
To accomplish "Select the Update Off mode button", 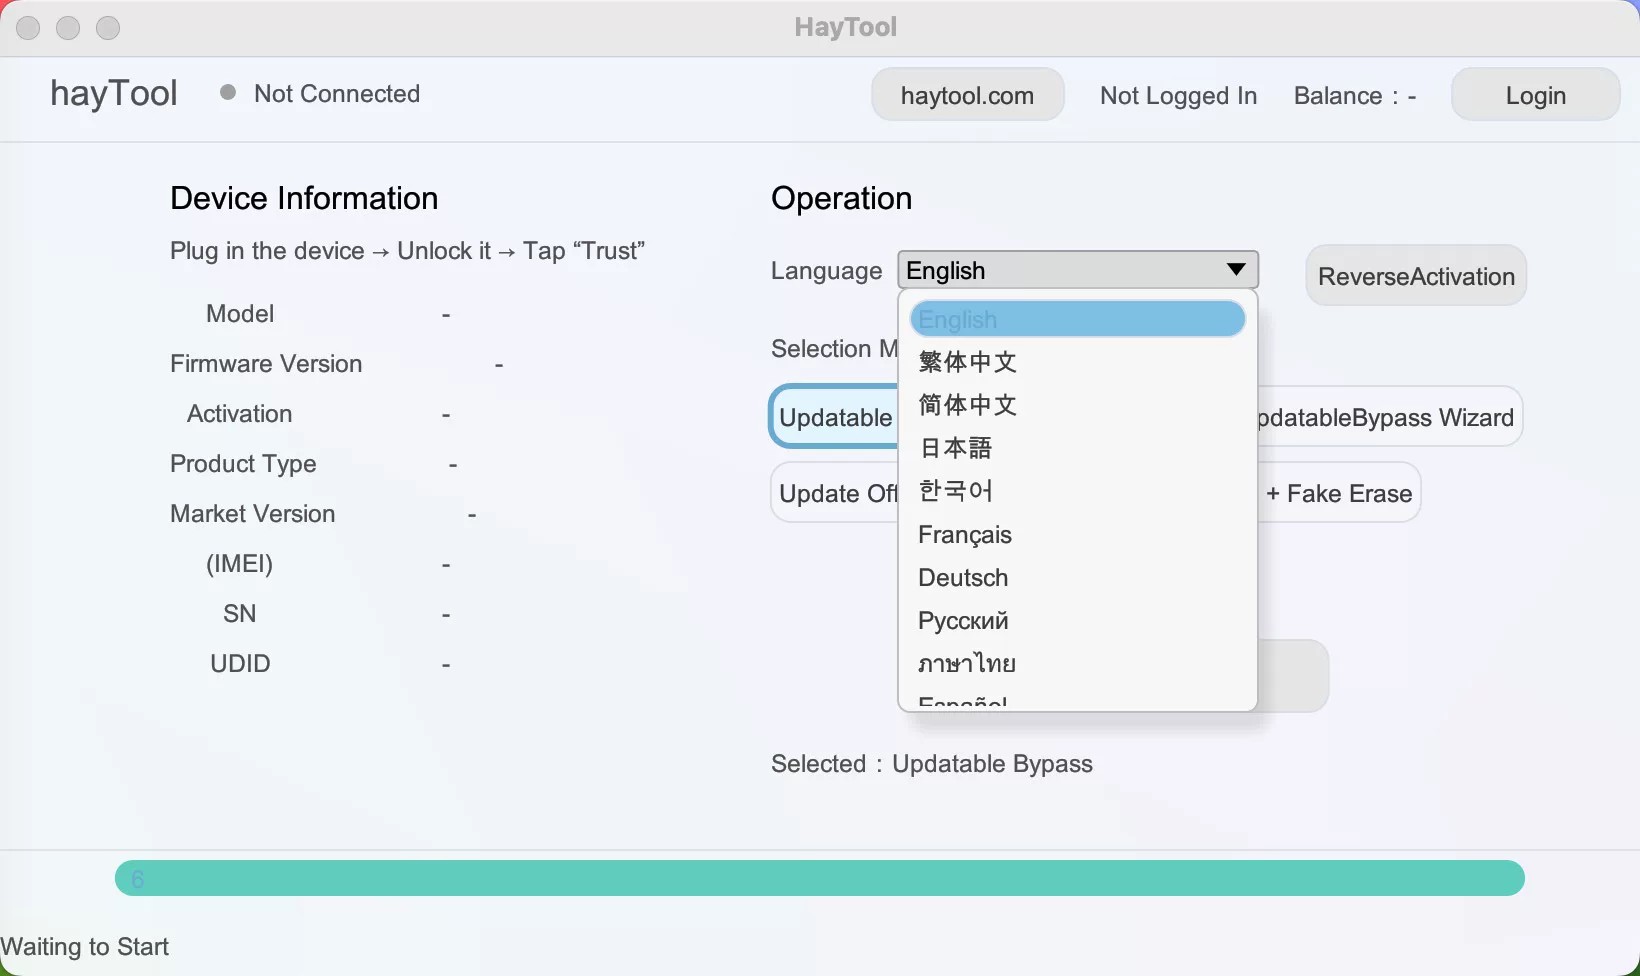I will [x=836, y=493].
